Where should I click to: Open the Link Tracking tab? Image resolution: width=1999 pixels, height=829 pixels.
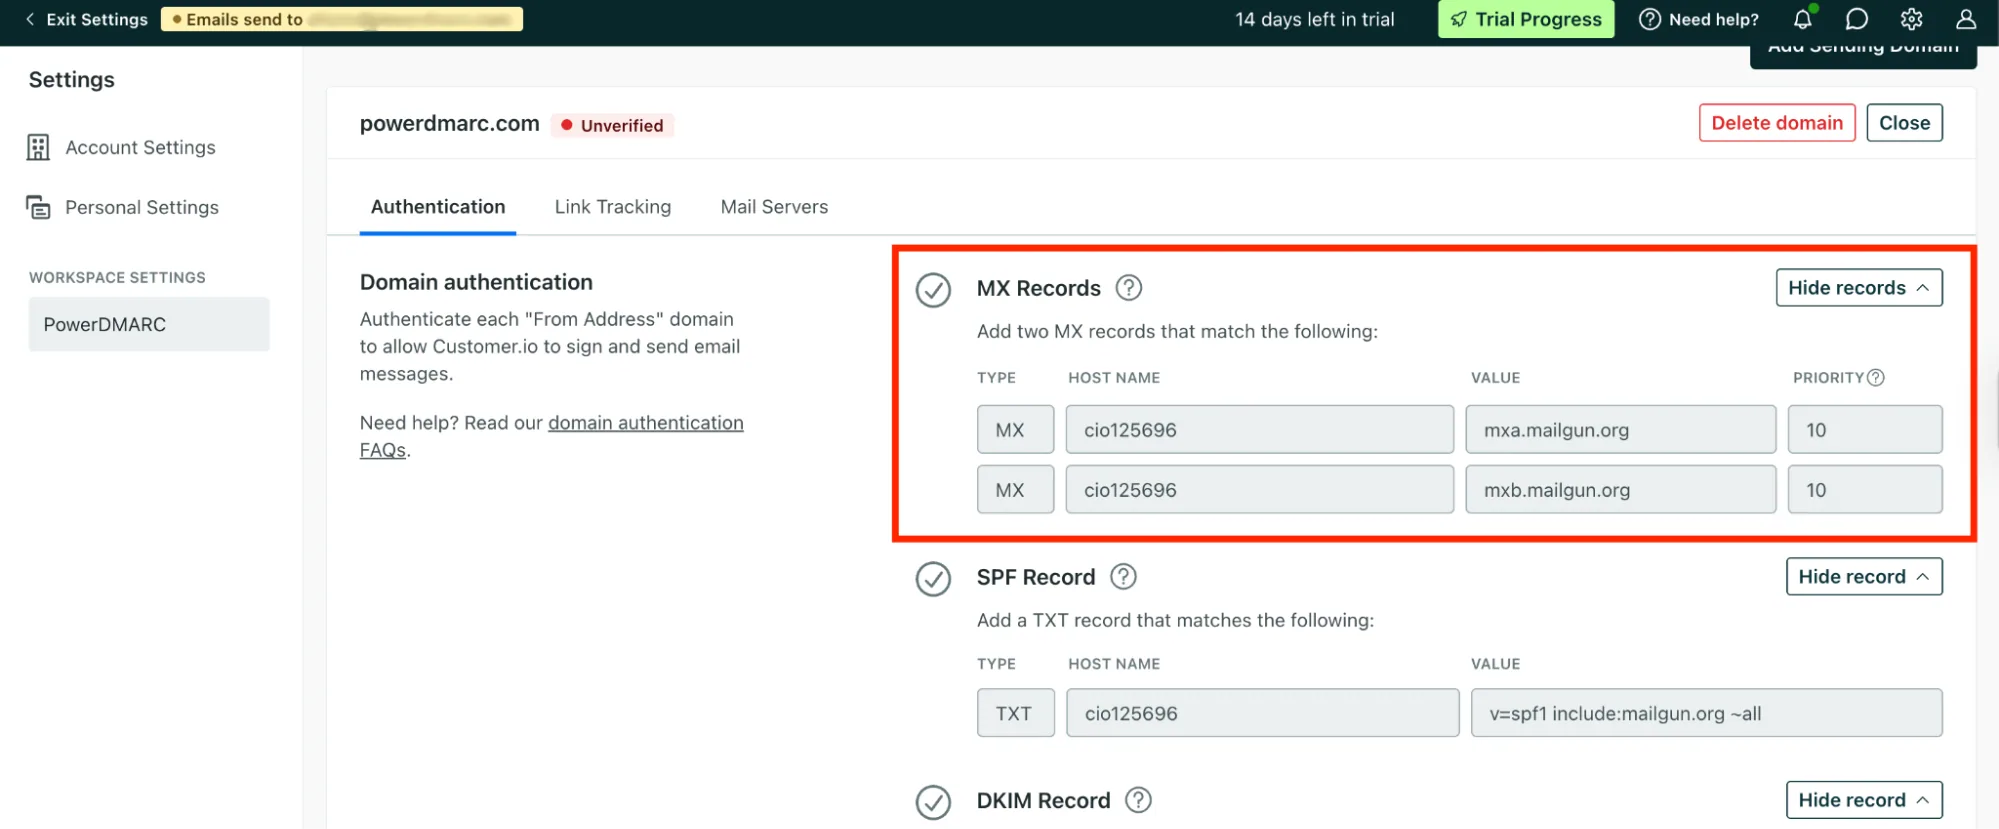tap(613, 207)
